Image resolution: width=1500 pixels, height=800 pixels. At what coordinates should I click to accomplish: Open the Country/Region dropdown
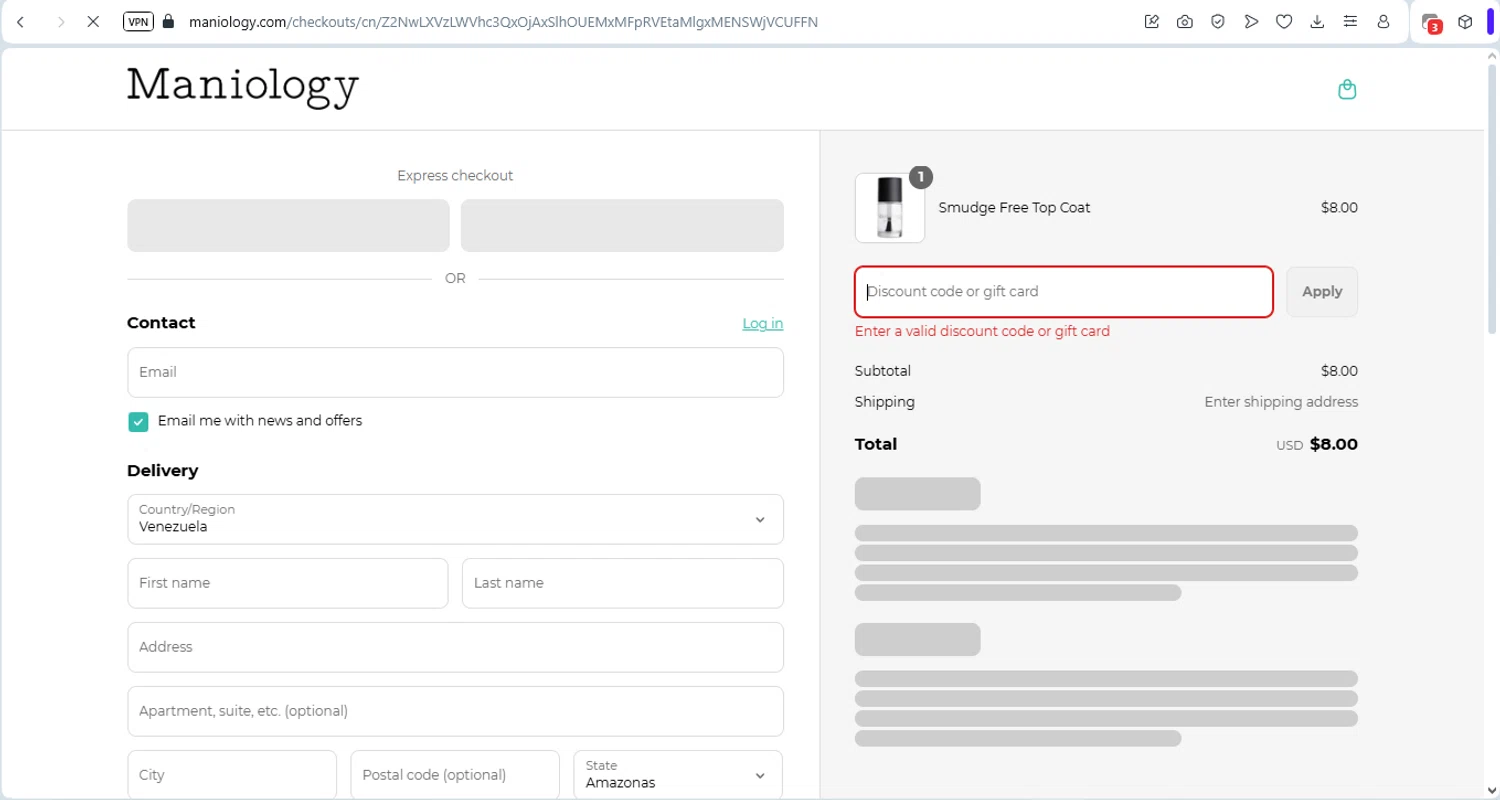(x=455, y=519)
